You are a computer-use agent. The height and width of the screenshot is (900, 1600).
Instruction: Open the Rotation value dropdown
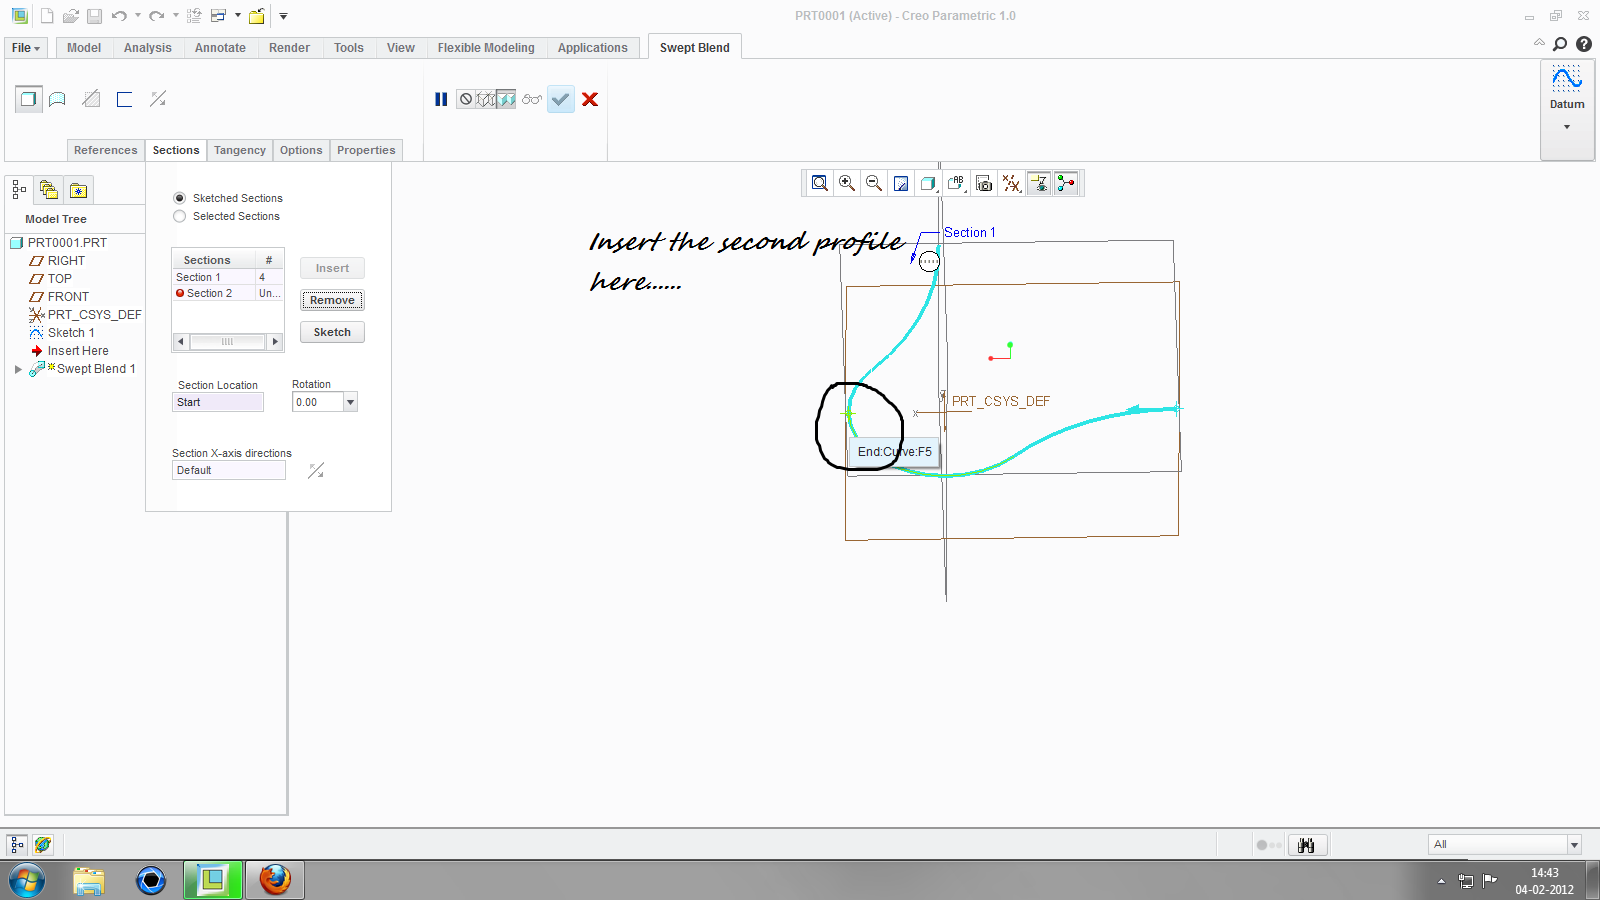point(350,402)
